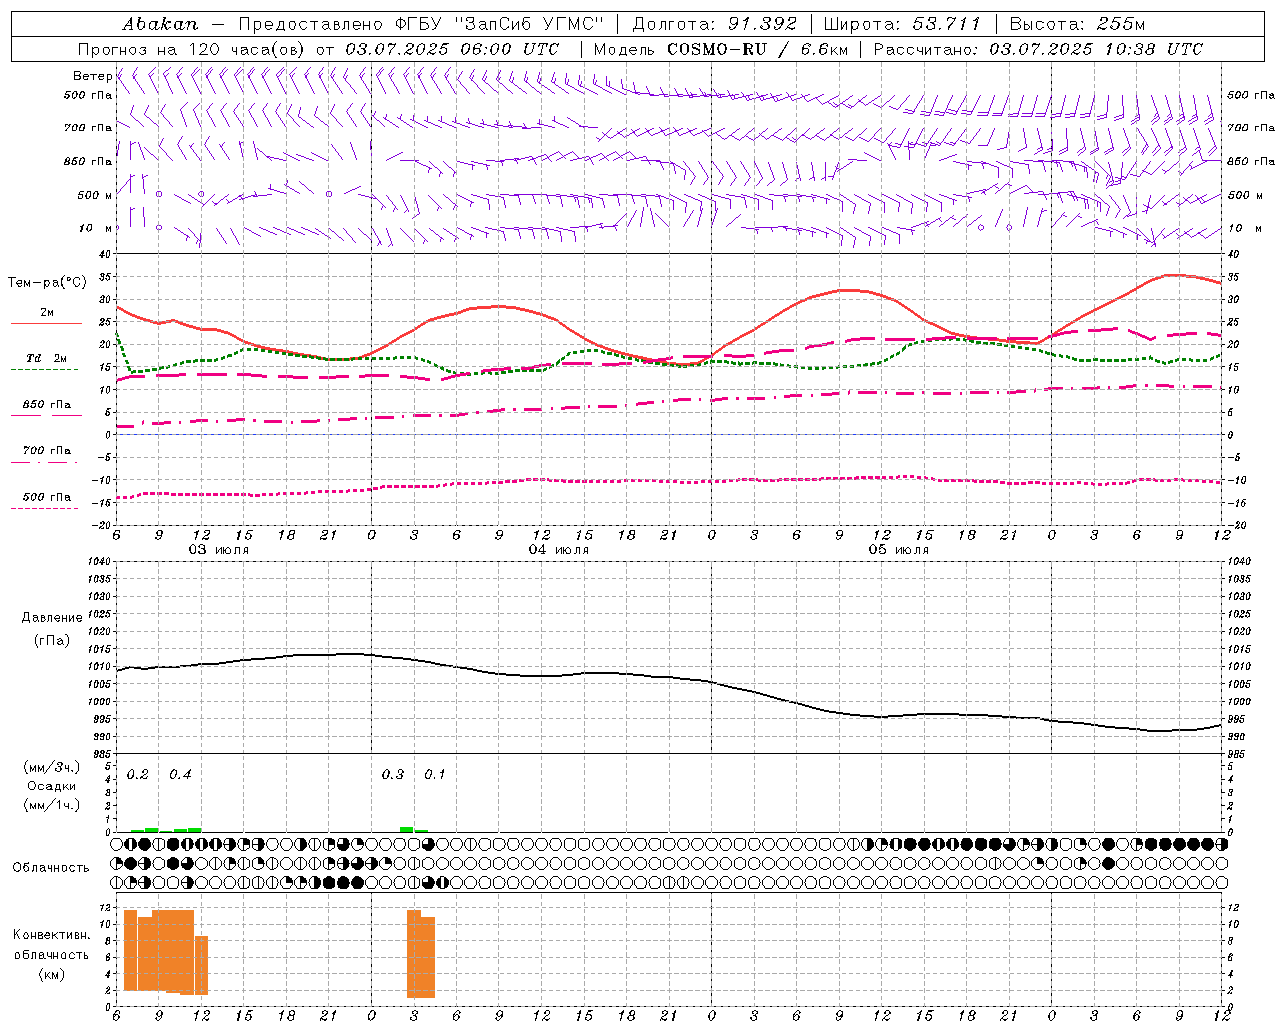Click the "Высота: 255м" header value

(1076, 24)
